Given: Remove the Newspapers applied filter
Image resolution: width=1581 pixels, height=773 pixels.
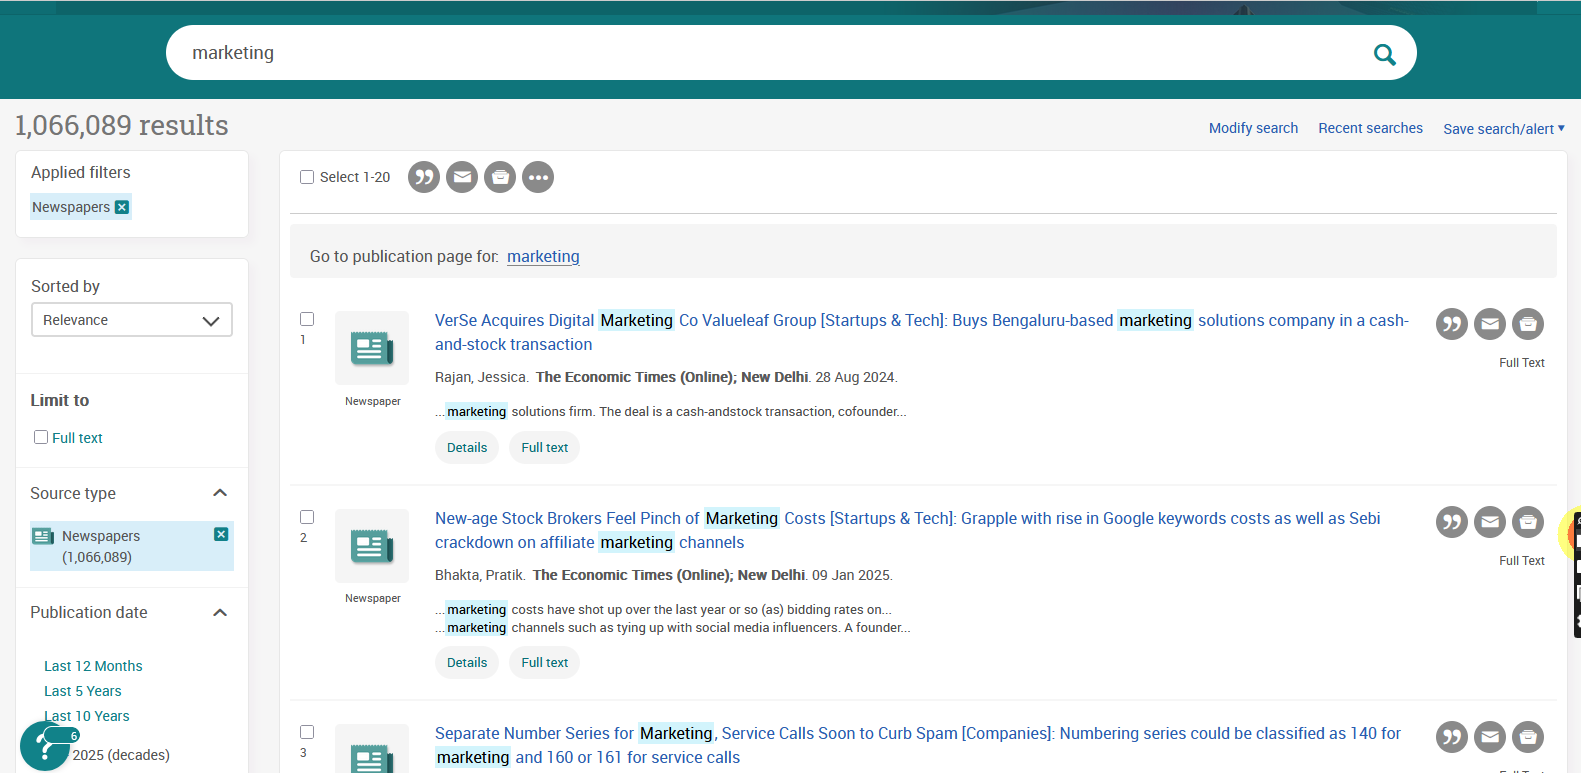Looking at the screenshot, I should (x=122, y=207).
